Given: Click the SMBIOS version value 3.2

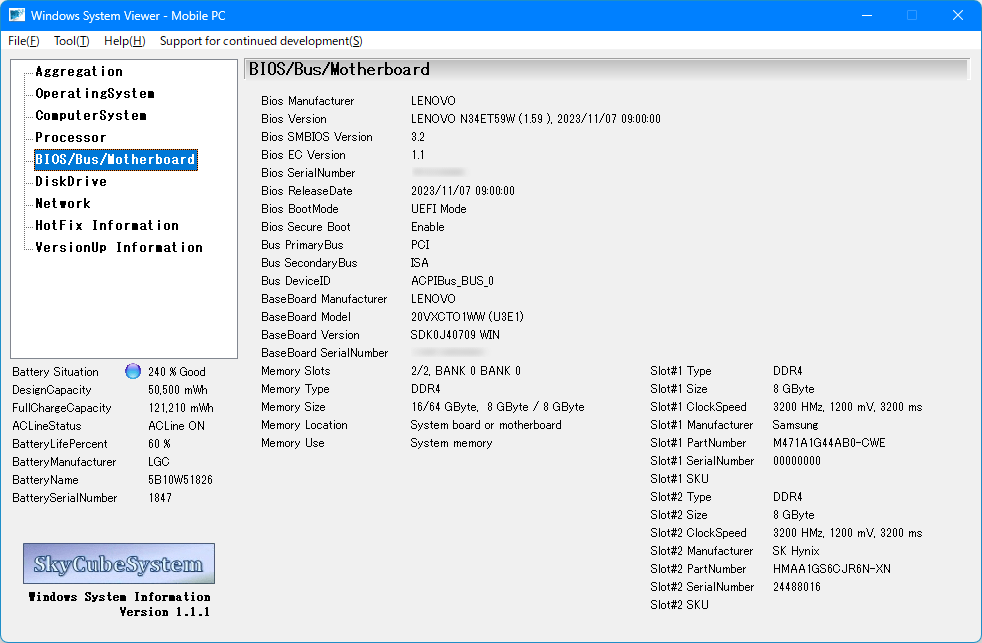Looking at the screenshot, I should coord(418,137).
